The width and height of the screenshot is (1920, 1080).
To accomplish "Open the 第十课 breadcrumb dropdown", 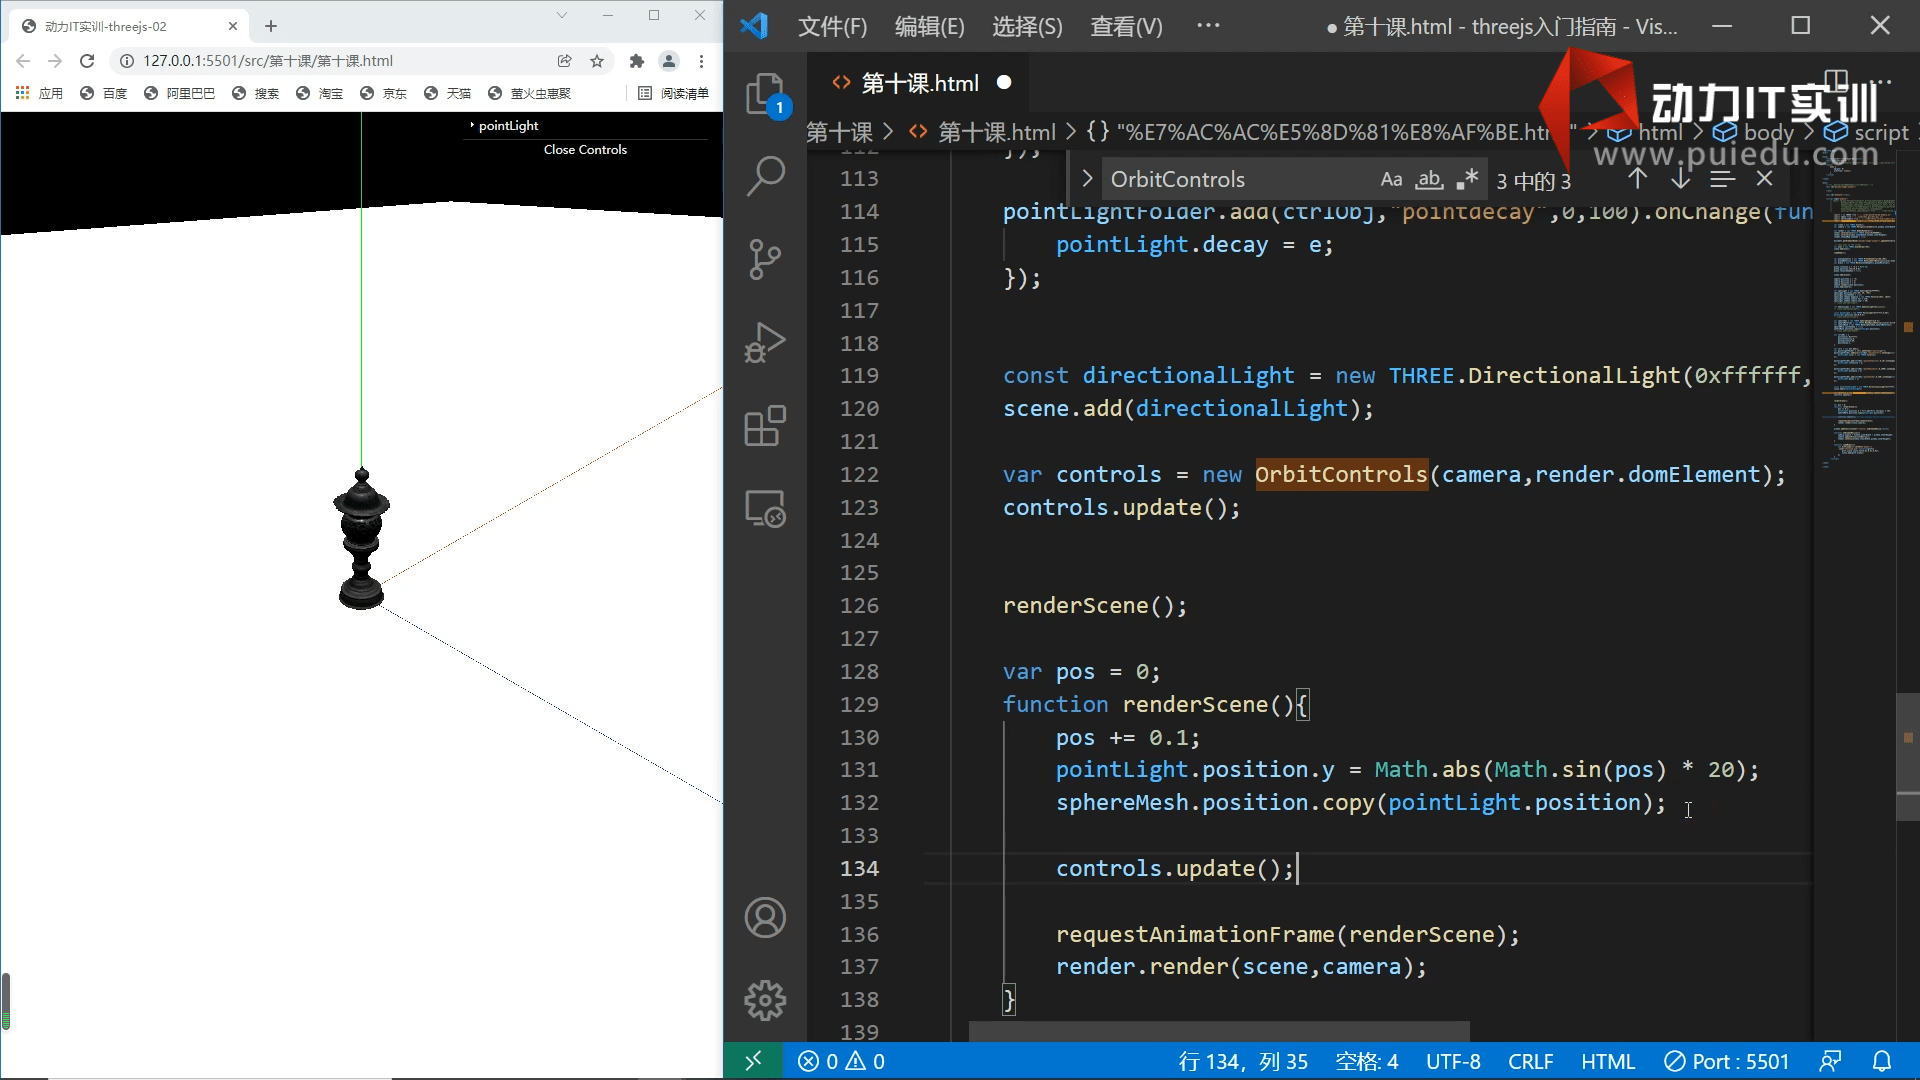I will click(838, 131).
